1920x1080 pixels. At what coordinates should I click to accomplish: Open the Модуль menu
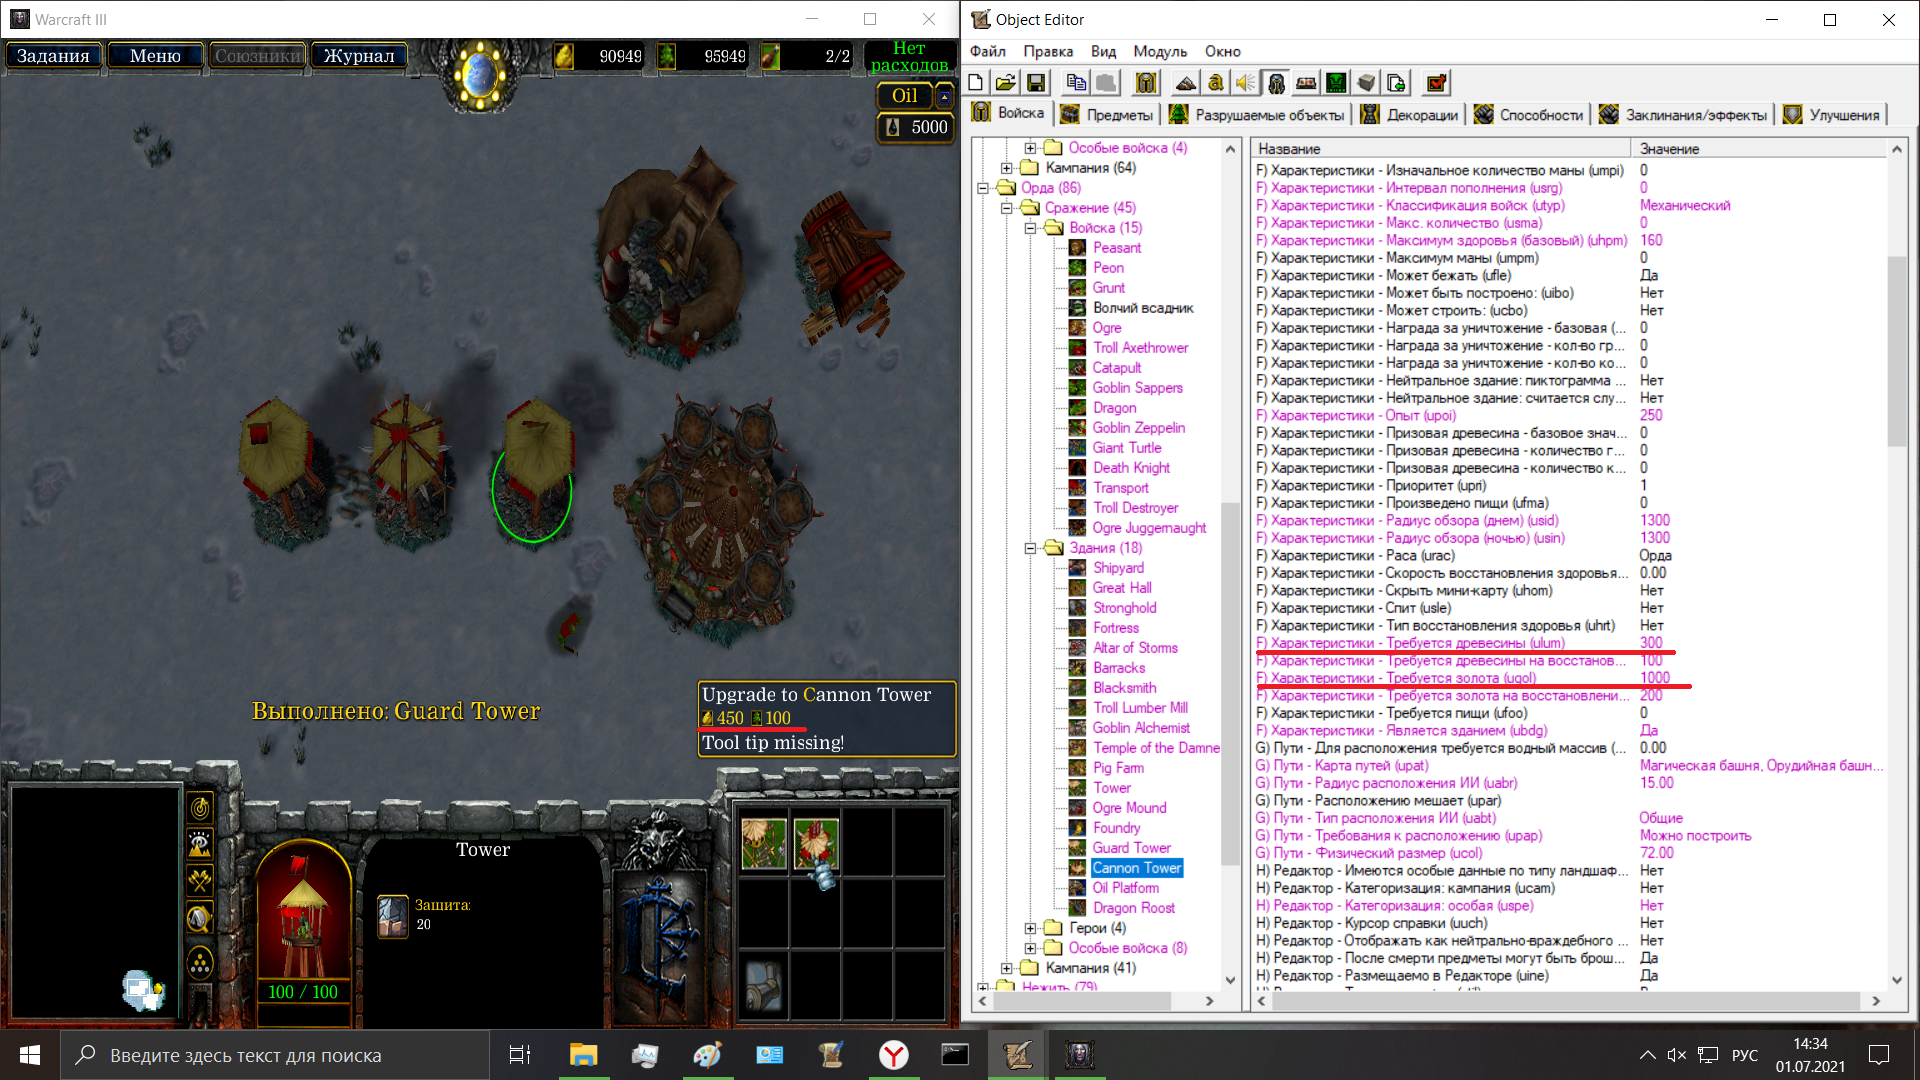[x=1160, y=51]
